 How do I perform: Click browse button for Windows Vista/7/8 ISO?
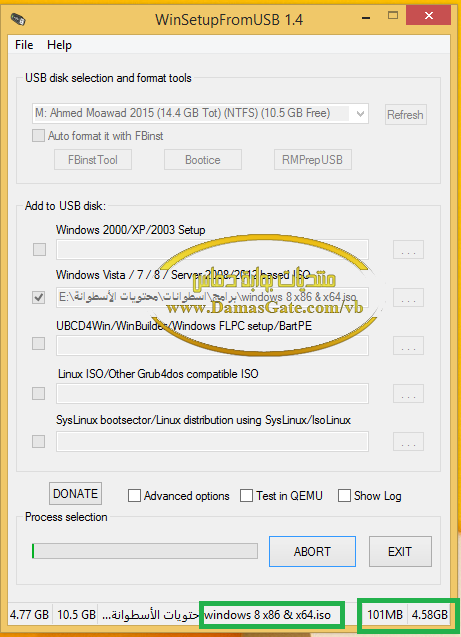point(408,297)
